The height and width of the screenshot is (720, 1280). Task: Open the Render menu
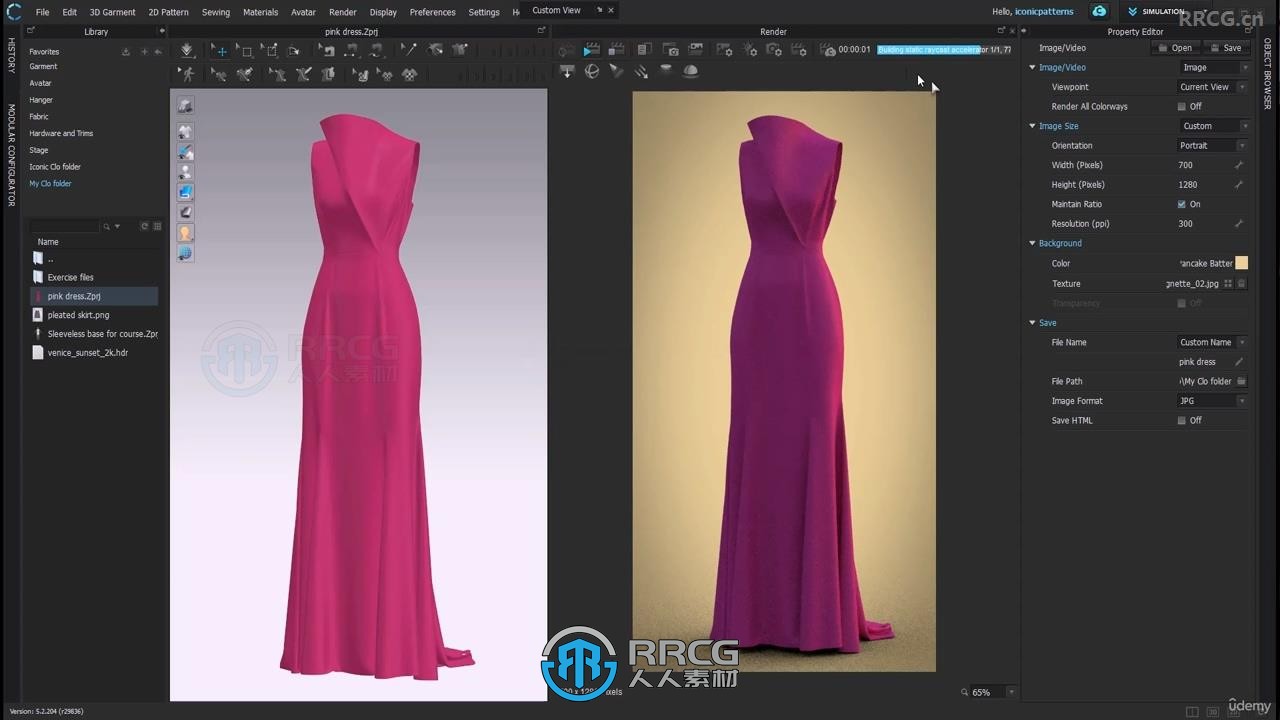click(342, 12)
